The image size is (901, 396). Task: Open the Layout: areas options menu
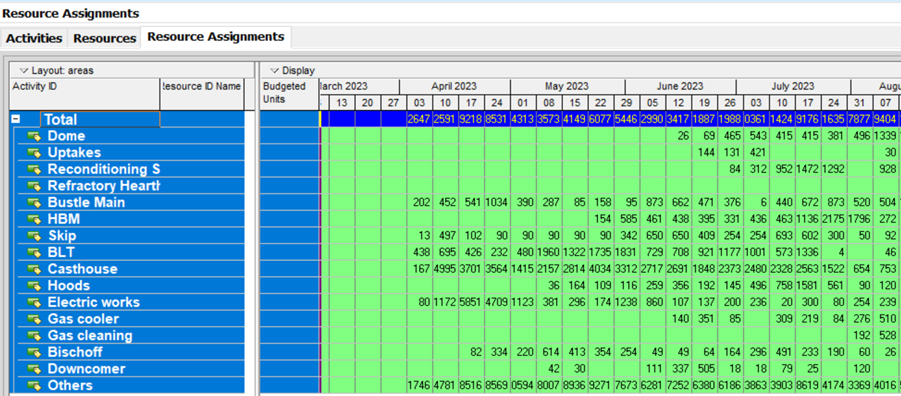(24, 71)
